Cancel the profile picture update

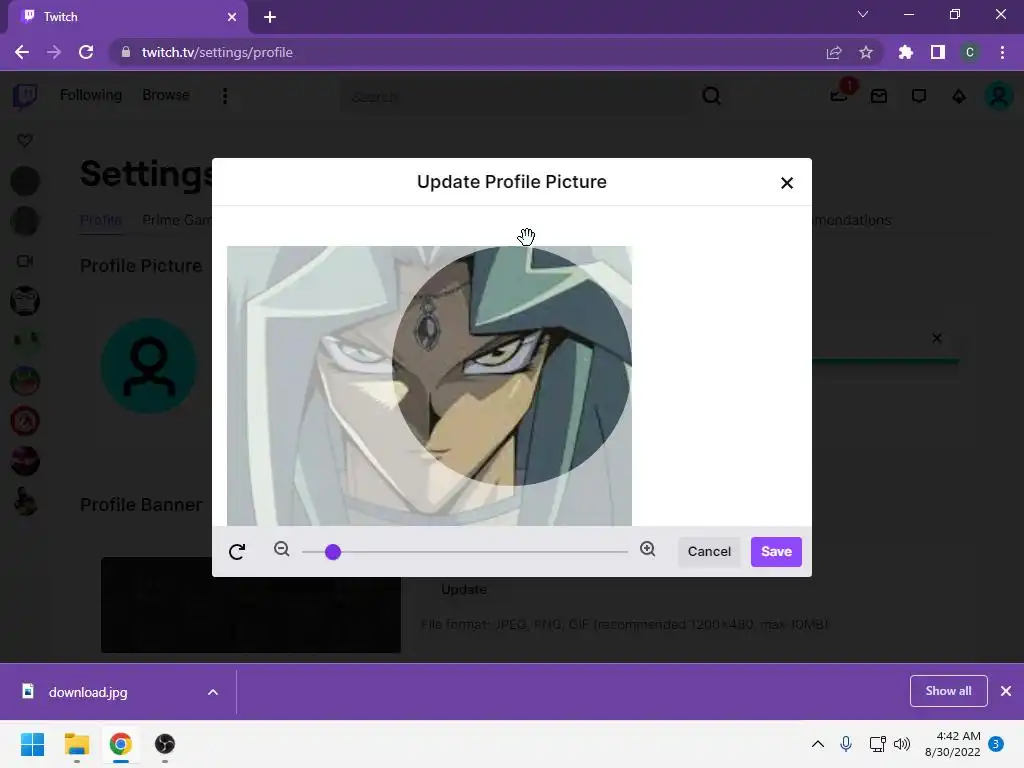click(x=709, y=552)
